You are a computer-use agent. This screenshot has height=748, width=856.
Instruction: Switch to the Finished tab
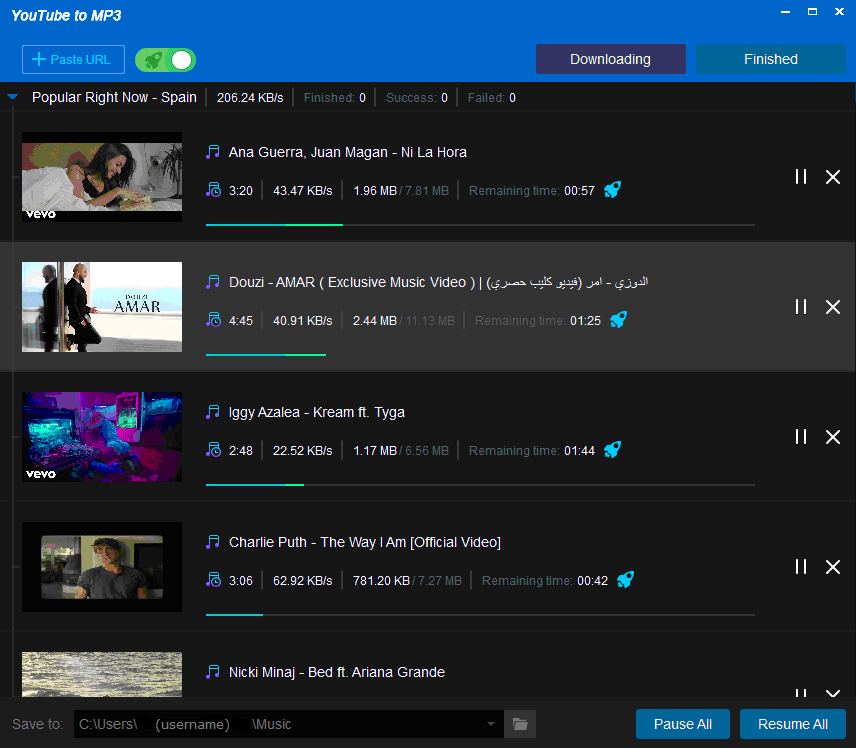click(x=770, y=59)
